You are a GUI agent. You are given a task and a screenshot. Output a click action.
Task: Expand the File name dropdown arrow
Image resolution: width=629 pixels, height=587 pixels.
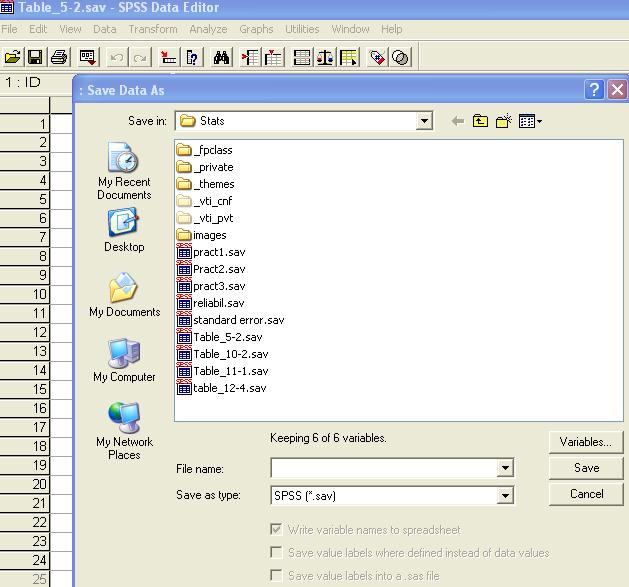pyautogui.click(x=505, y=468)
